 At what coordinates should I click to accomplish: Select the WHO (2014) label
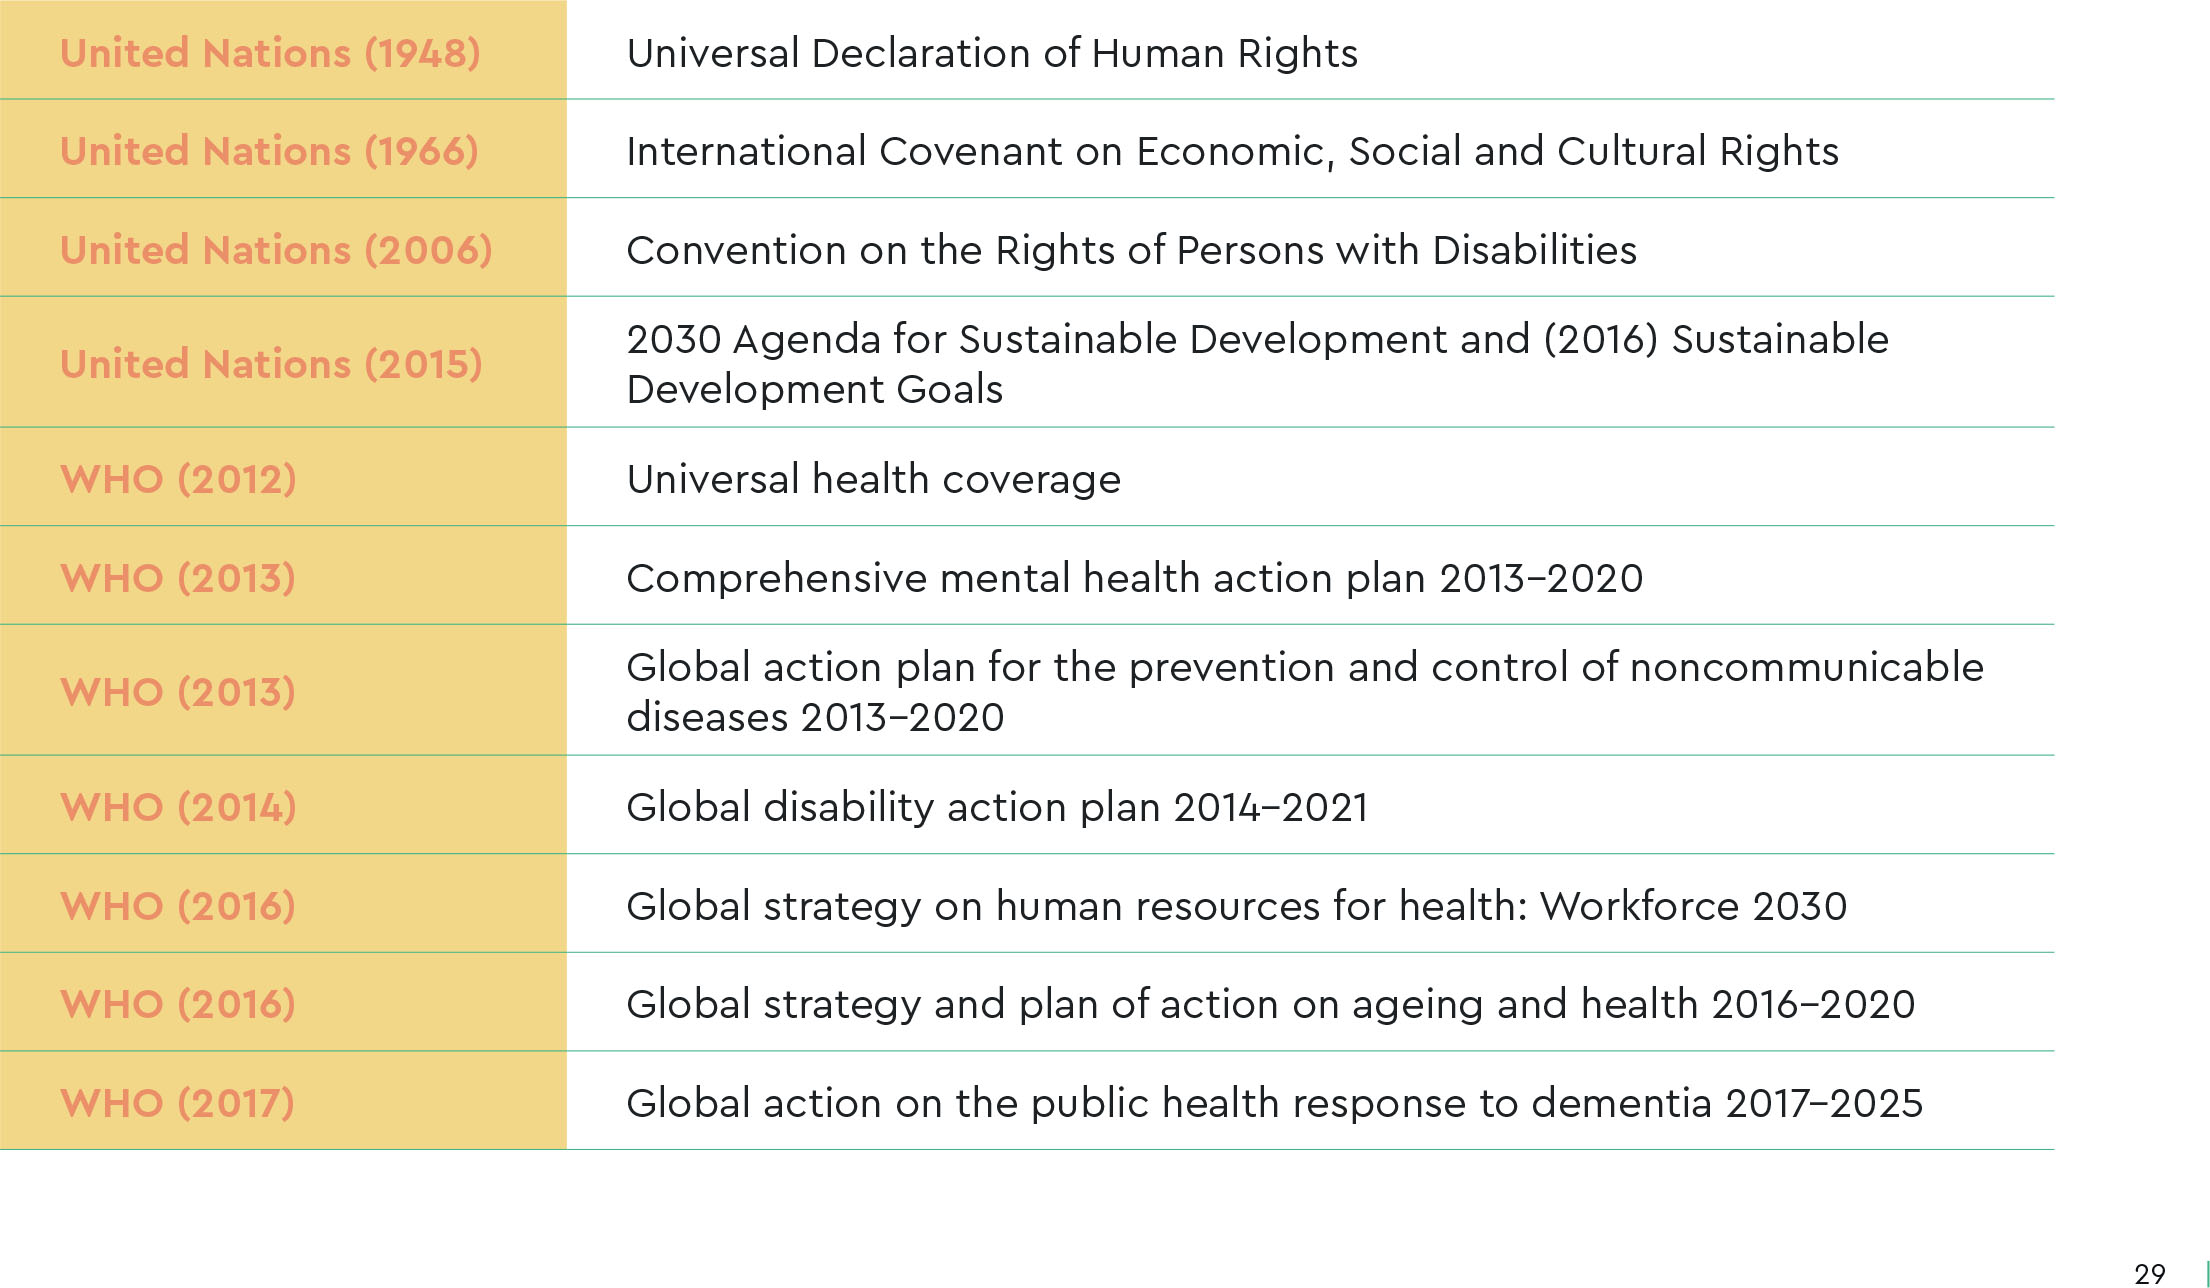click(178, 807)
